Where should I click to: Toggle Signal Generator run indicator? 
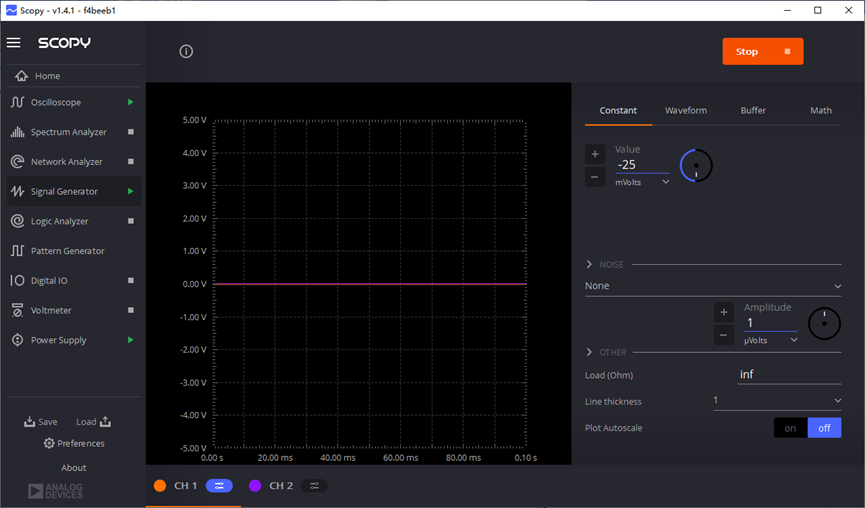tap(131, 191)
